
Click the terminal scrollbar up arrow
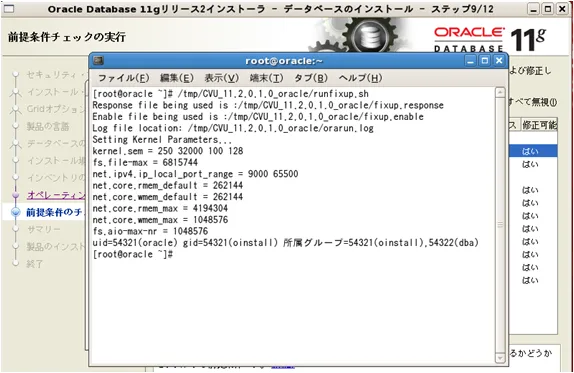pos(500,92)
